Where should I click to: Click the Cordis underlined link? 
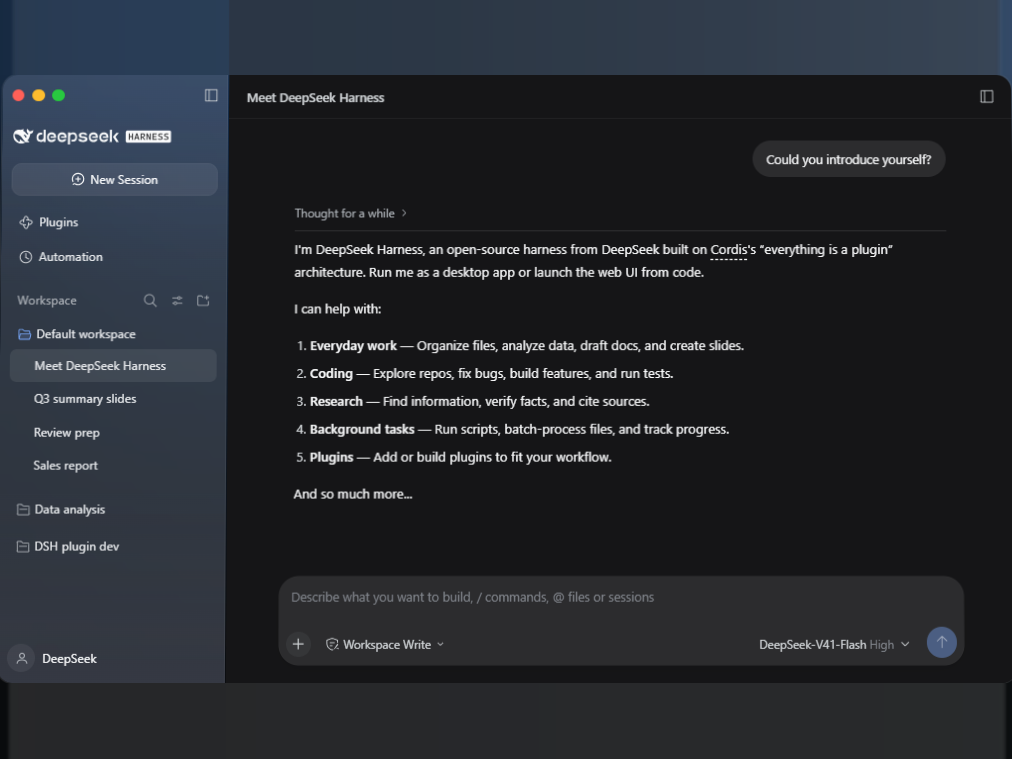(728, 250)
